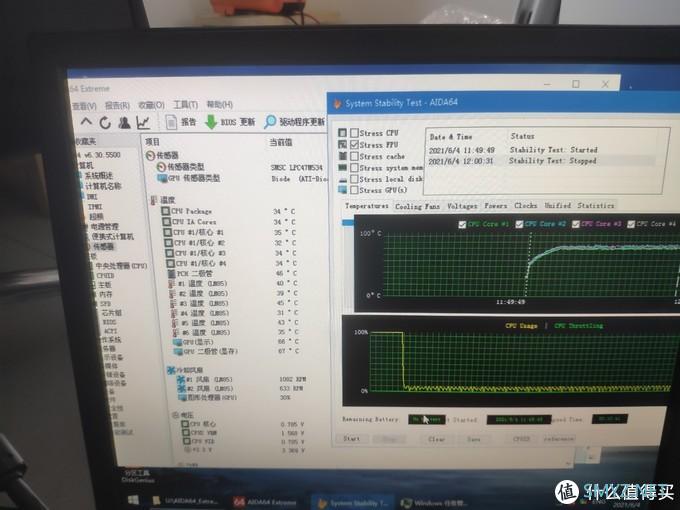The width and height of the screenshot is (680, 510).
Task: Click the Stress cache icon
Action: tap(343, 156)
